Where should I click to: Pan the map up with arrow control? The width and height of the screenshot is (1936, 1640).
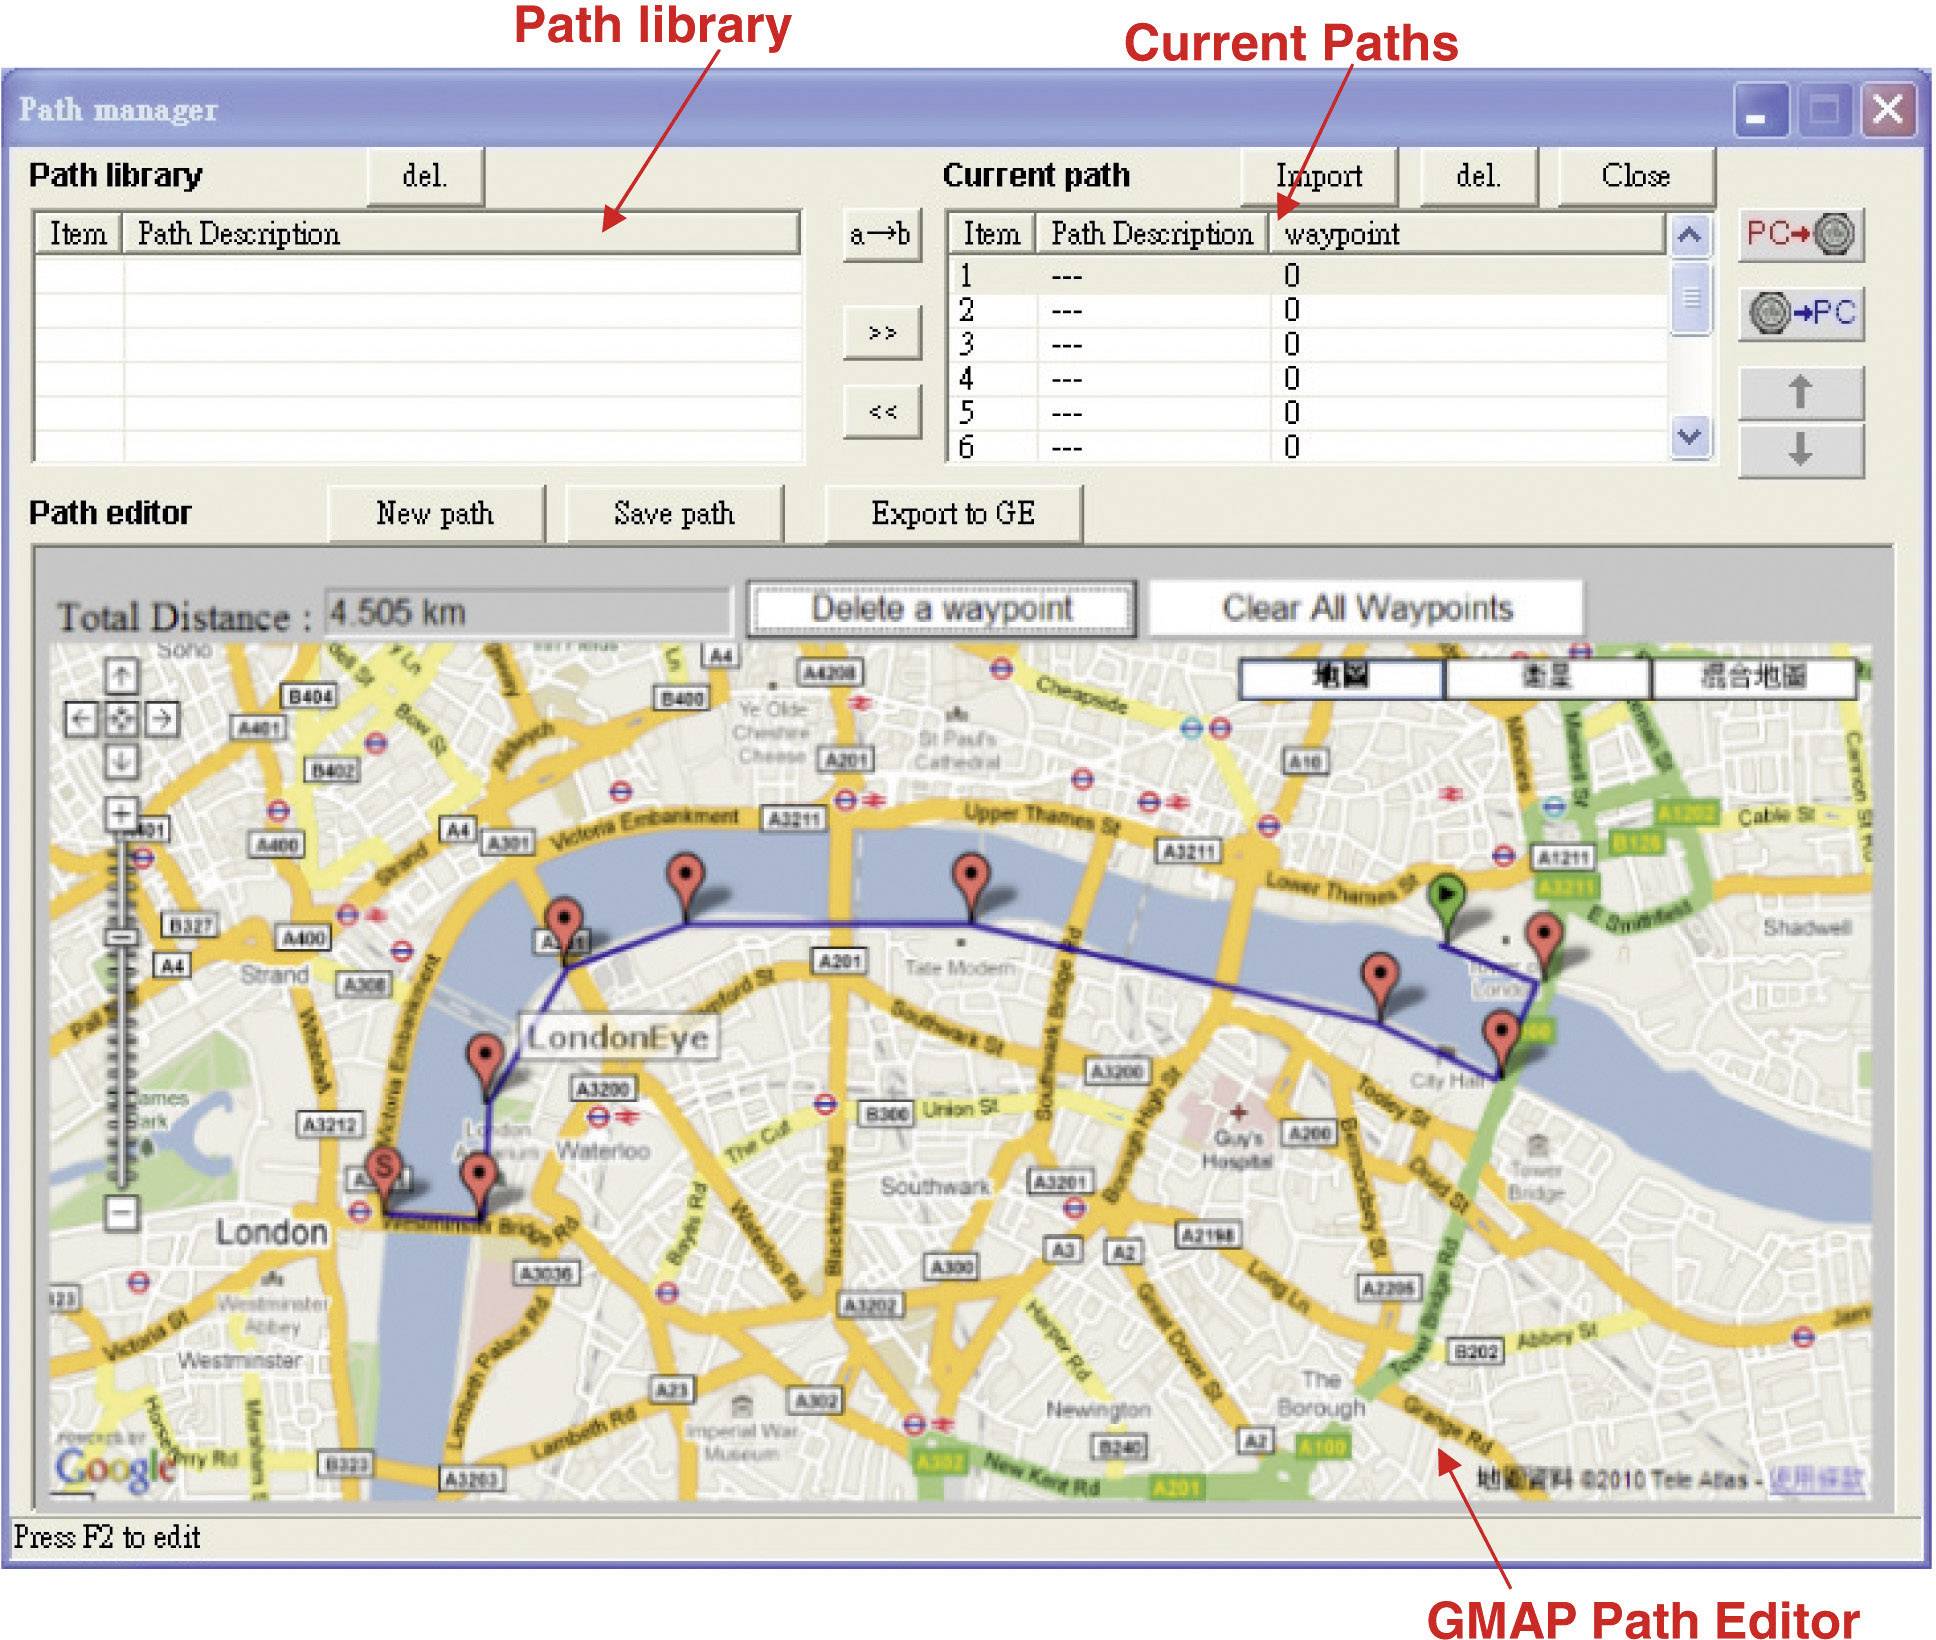point(121,676)
